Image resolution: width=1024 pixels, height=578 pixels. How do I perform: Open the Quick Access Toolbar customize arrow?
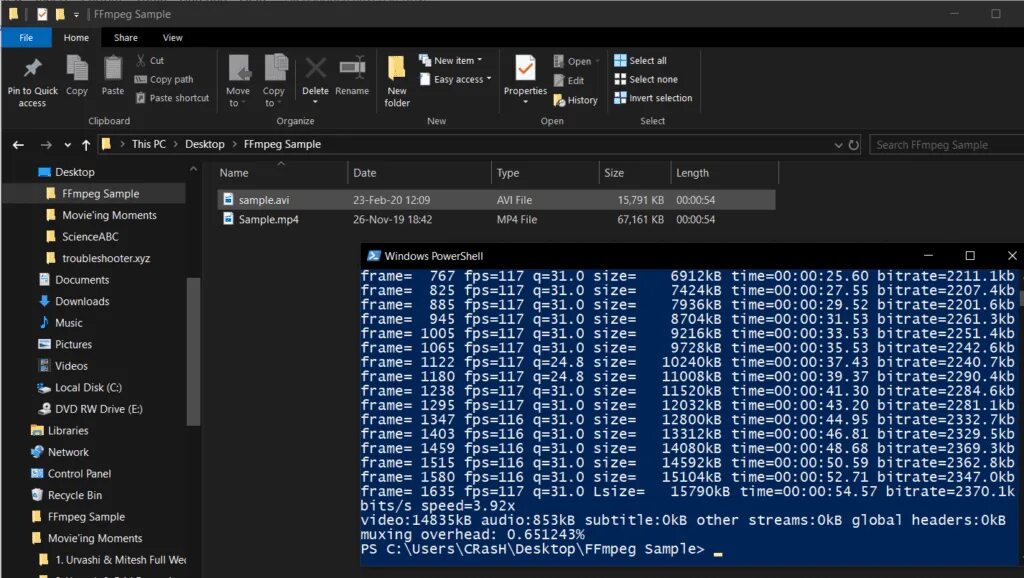click(x=76, y=14)
